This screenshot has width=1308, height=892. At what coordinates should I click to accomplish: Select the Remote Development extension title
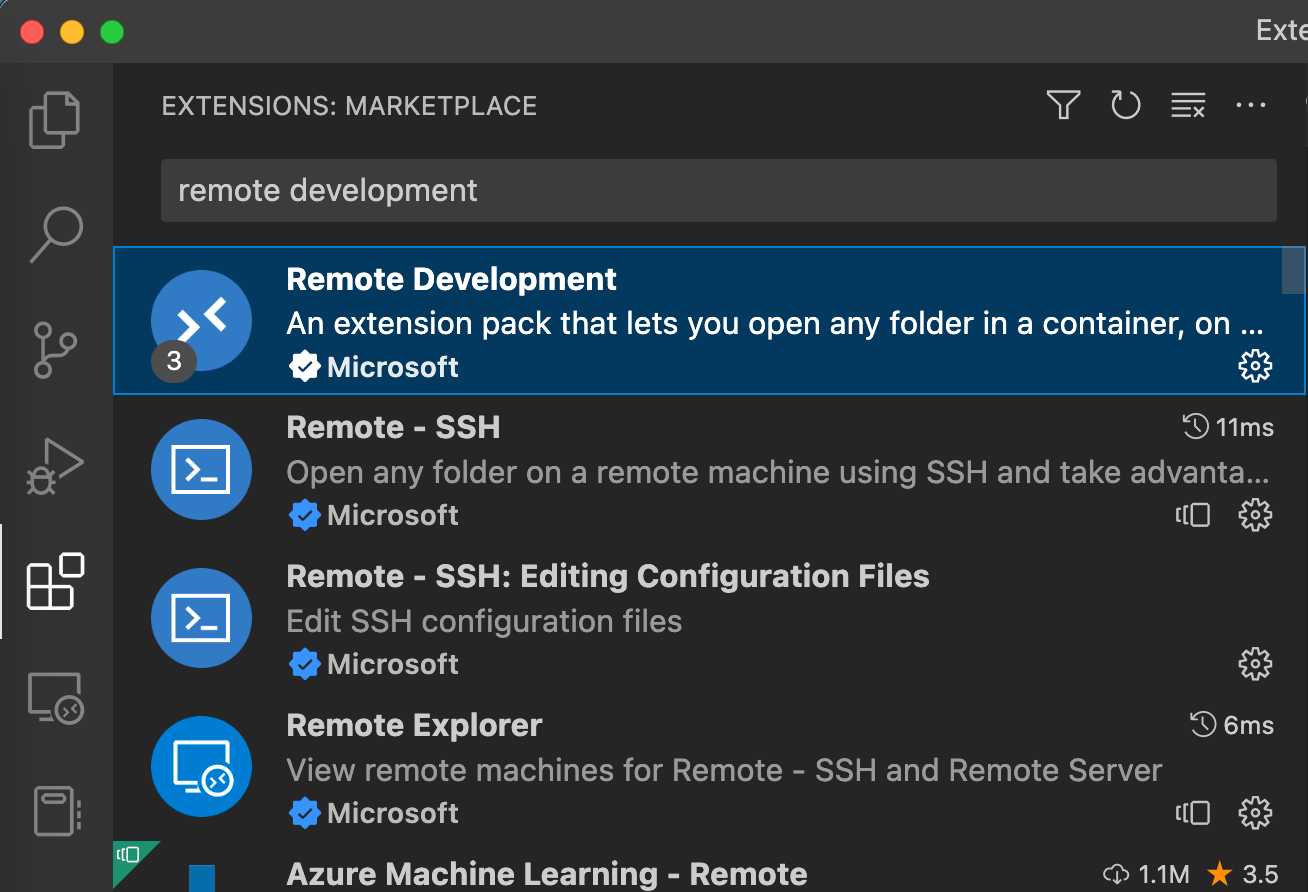pyautogui.click(x=452, y=279)
